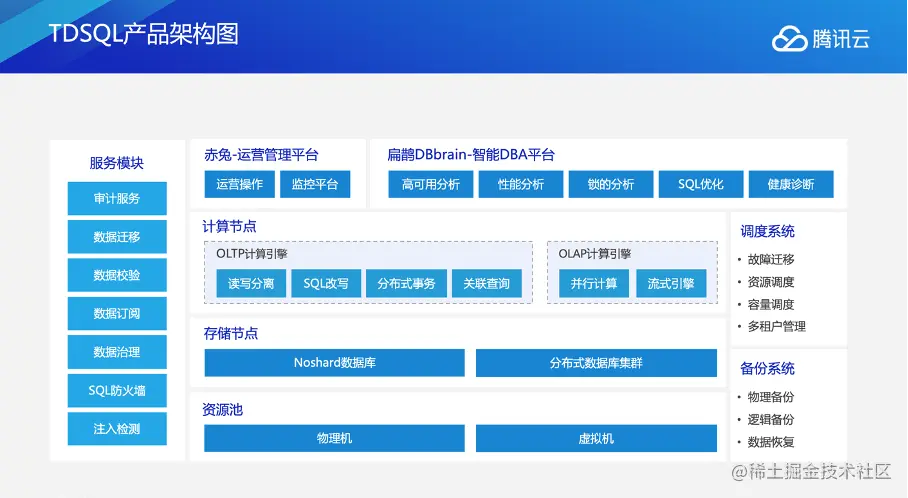Select the 关联查询 box
908x498 pixels.
pyautogui.click(x=487, y=283)
